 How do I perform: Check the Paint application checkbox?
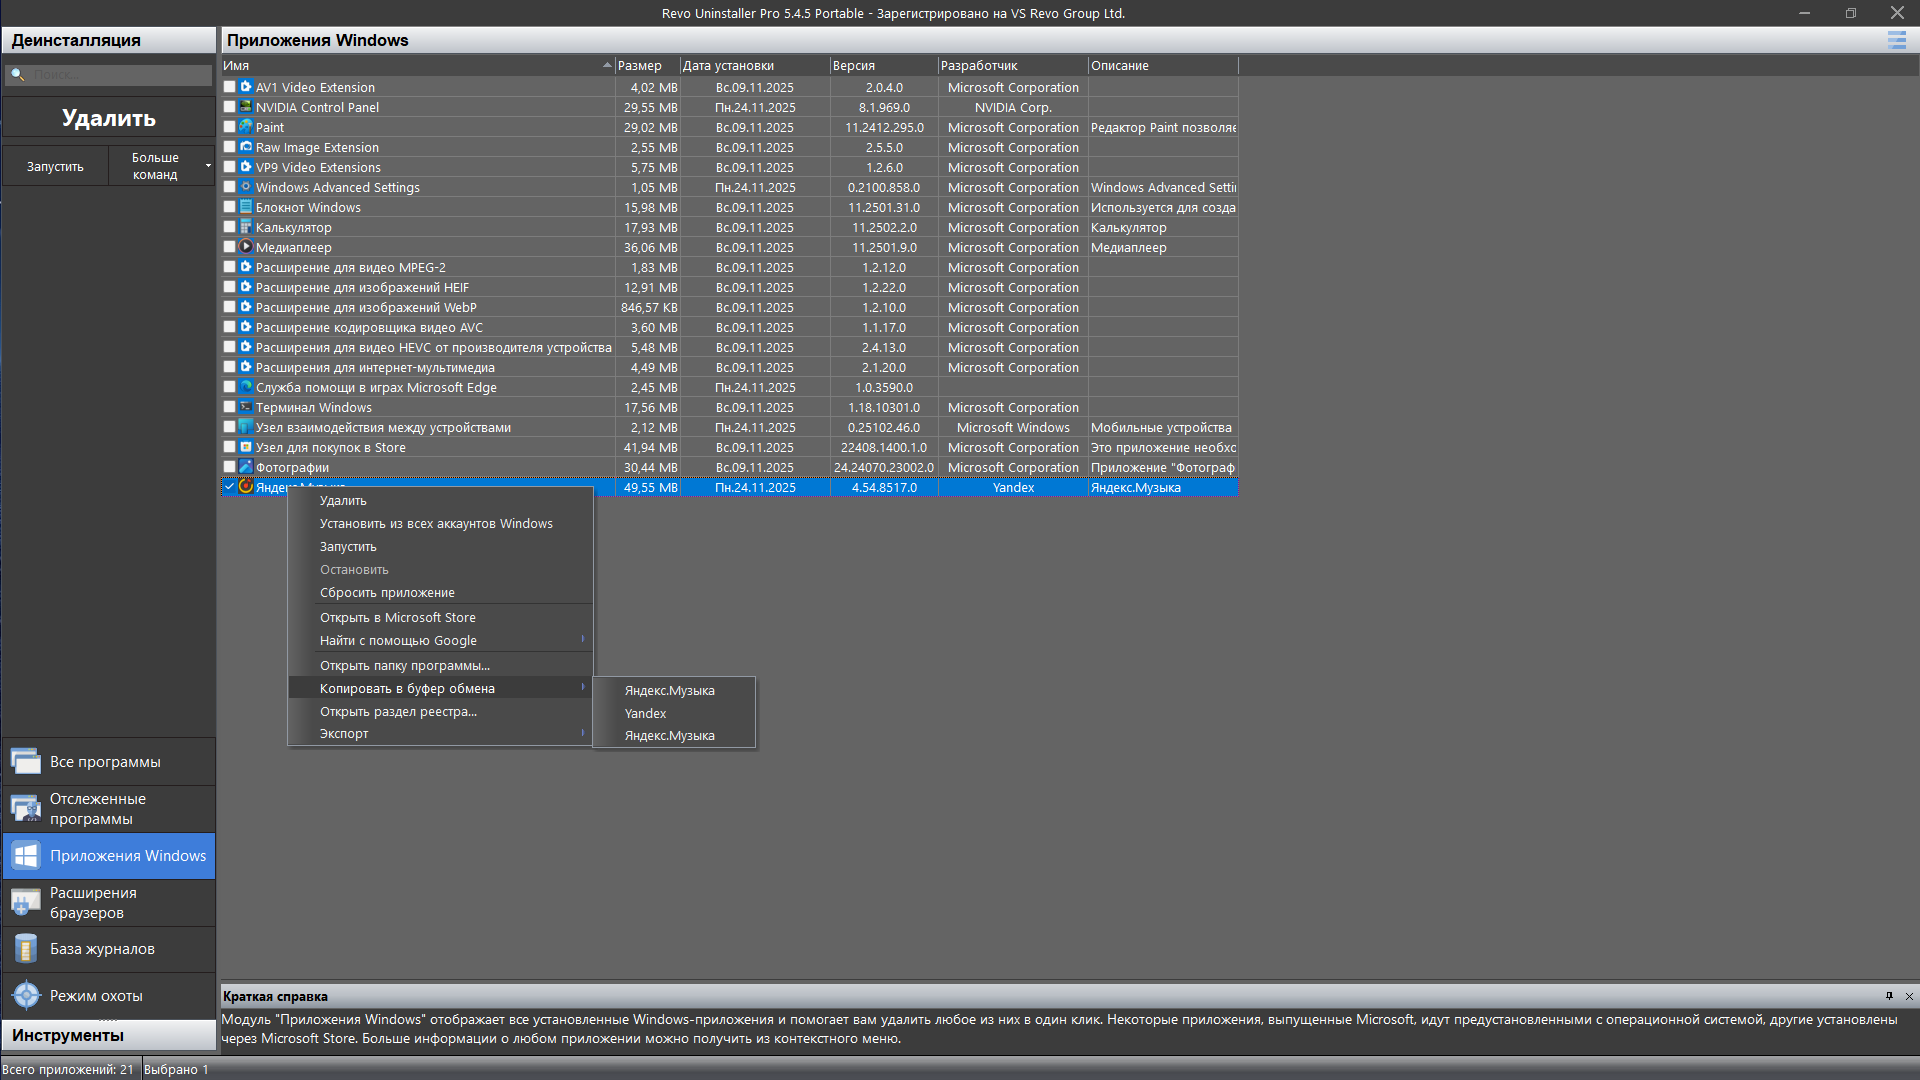pyautogui.click(x=230, y=127)
